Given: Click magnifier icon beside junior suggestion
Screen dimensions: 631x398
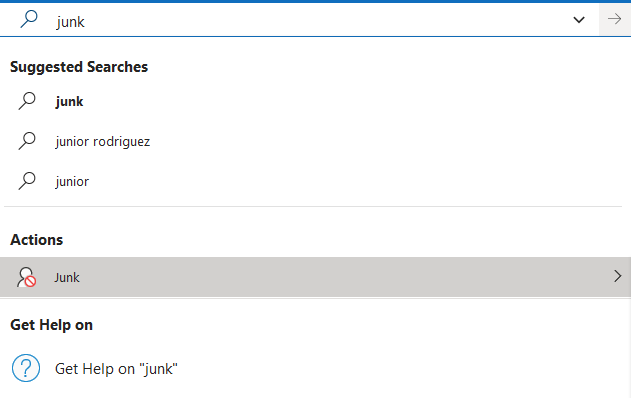Looking at the screenshot, I should click(x=27, y=181).
